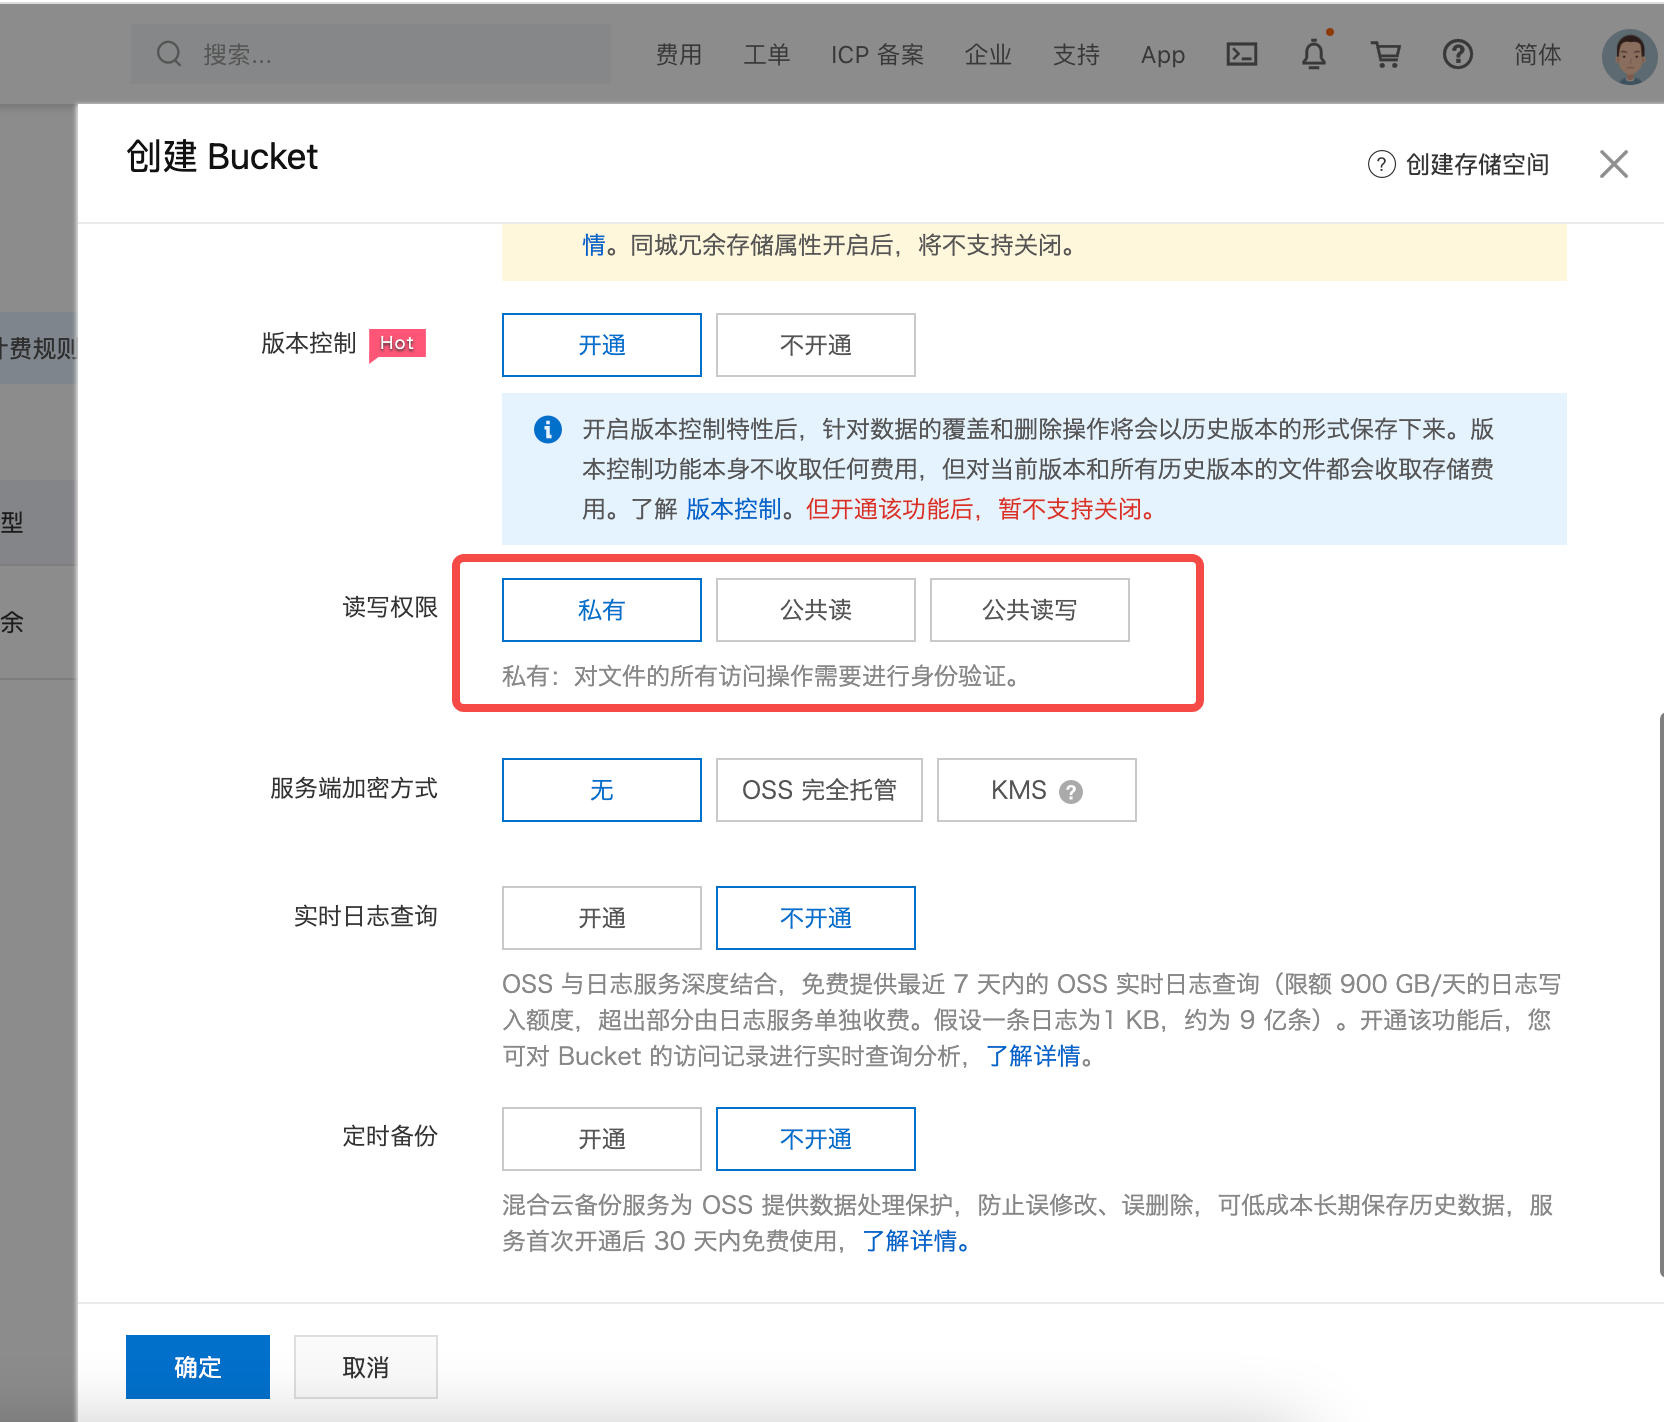The height and width of the screenshot is (1422, 1664).
Task: Enable 开通 for 实时日志查询
Action: [601, 917]
